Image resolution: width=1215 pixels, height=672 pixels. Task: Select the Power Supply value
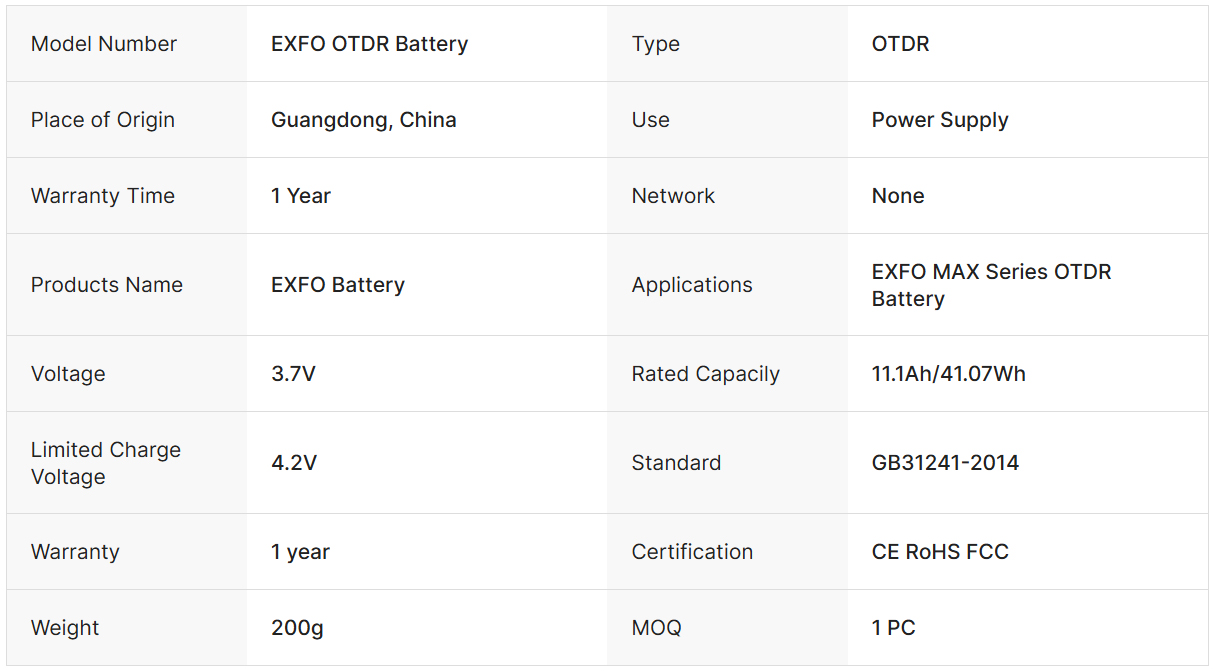pos(940,120)
